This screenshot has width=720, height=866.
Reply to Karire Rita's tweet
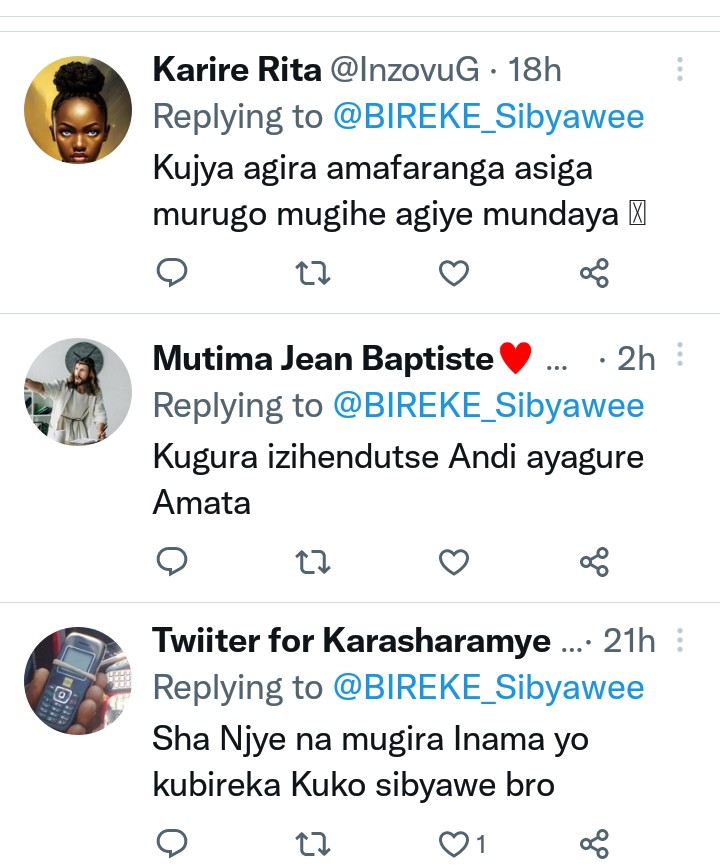point(173,273)
